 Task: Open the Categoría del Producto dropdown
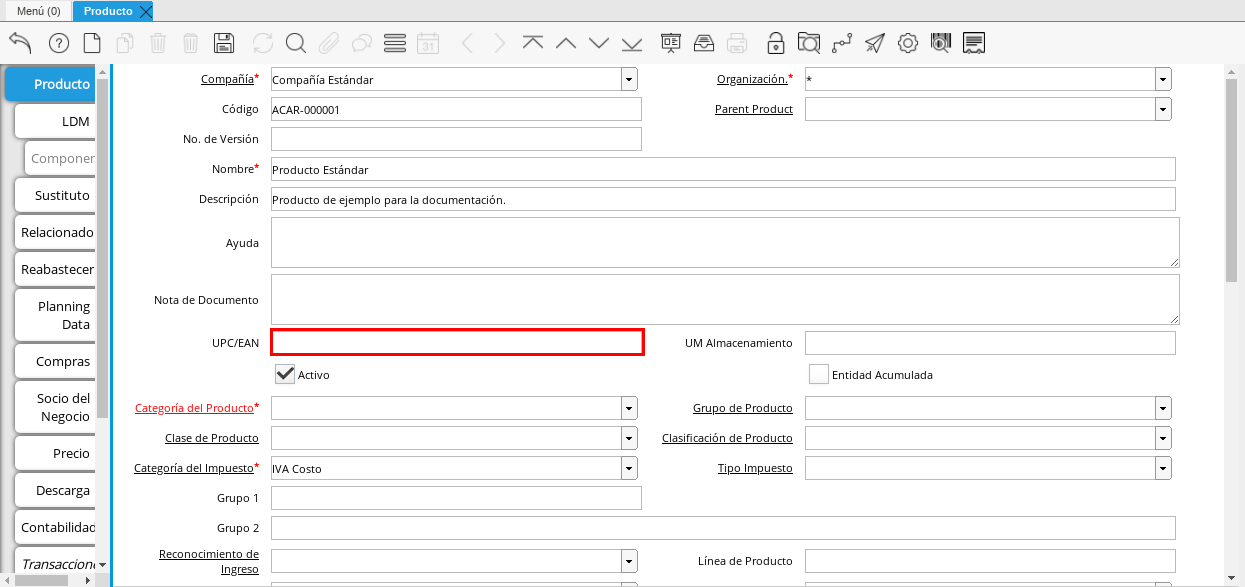pyautogui.click(x=629, y=408)
